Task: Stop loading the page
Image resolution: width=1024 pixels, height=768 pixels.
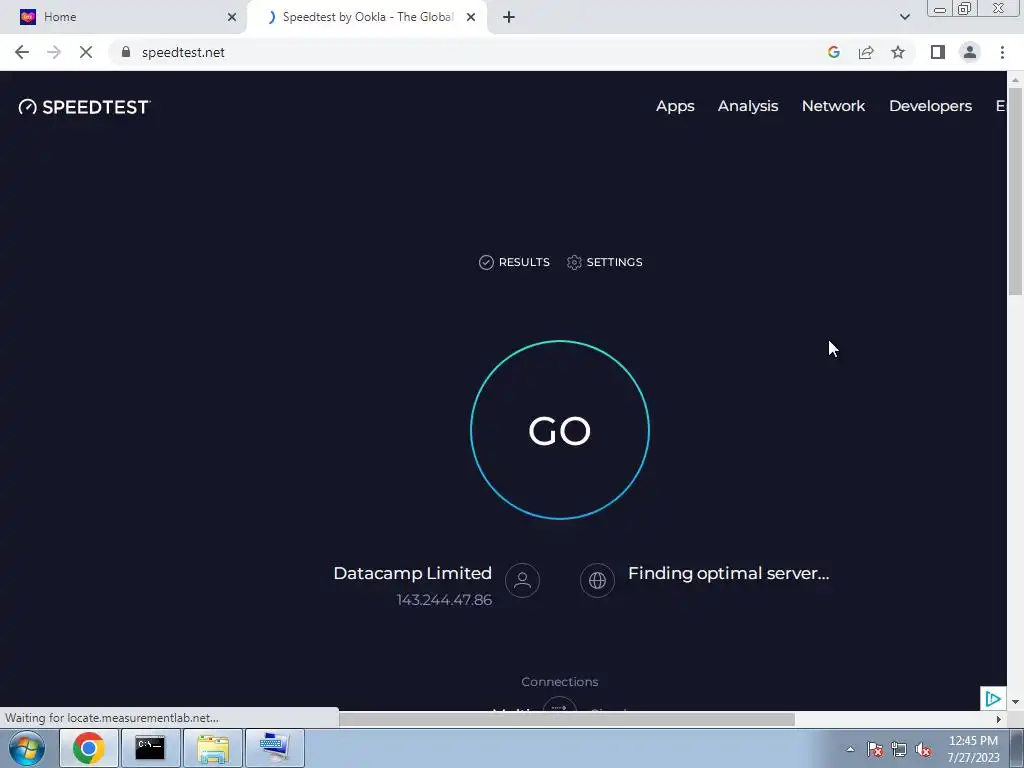Action: [x=86, y=52]
